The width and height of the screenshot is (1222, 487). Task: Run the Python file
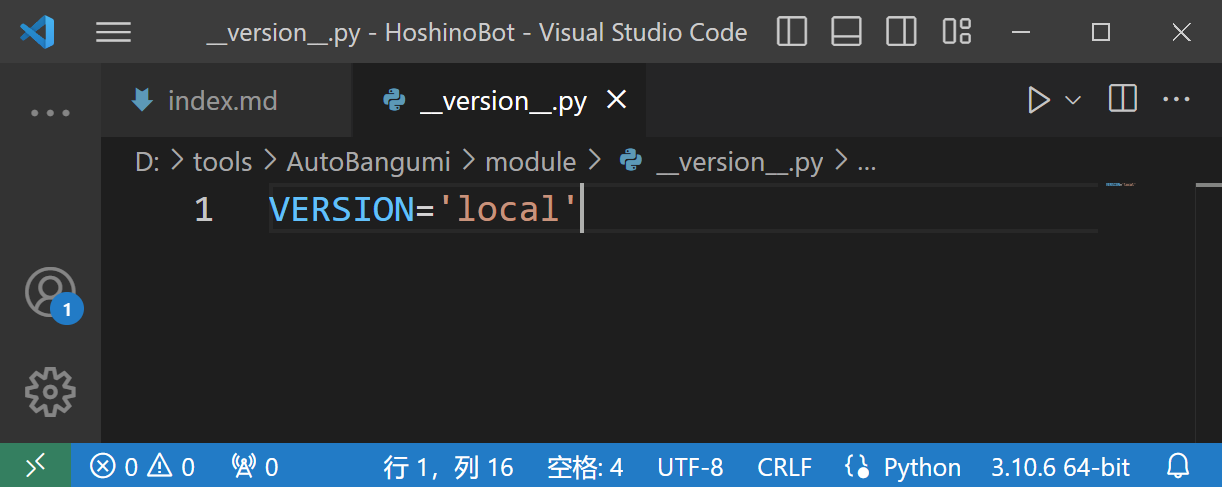1039,100
